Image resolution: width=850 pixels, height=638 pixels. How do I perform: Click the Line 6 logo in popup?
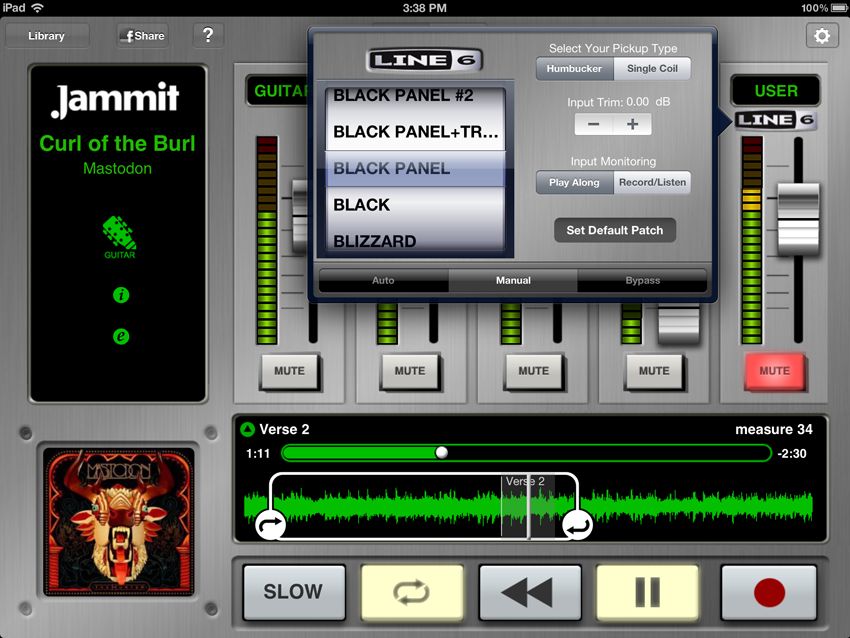424,60
